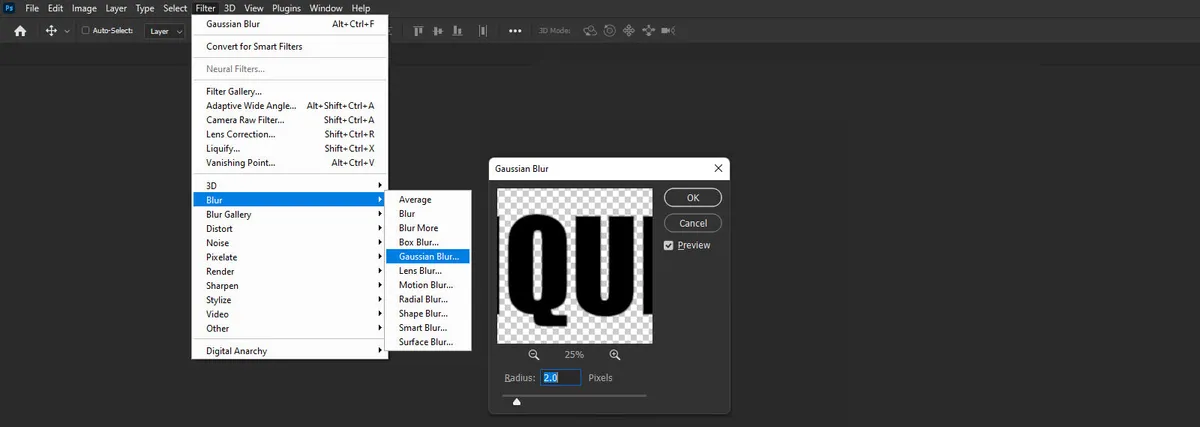This screenshot has height=427, width=1200.
Task: Select the 3D pan mode icon
Action: [629, 31]
